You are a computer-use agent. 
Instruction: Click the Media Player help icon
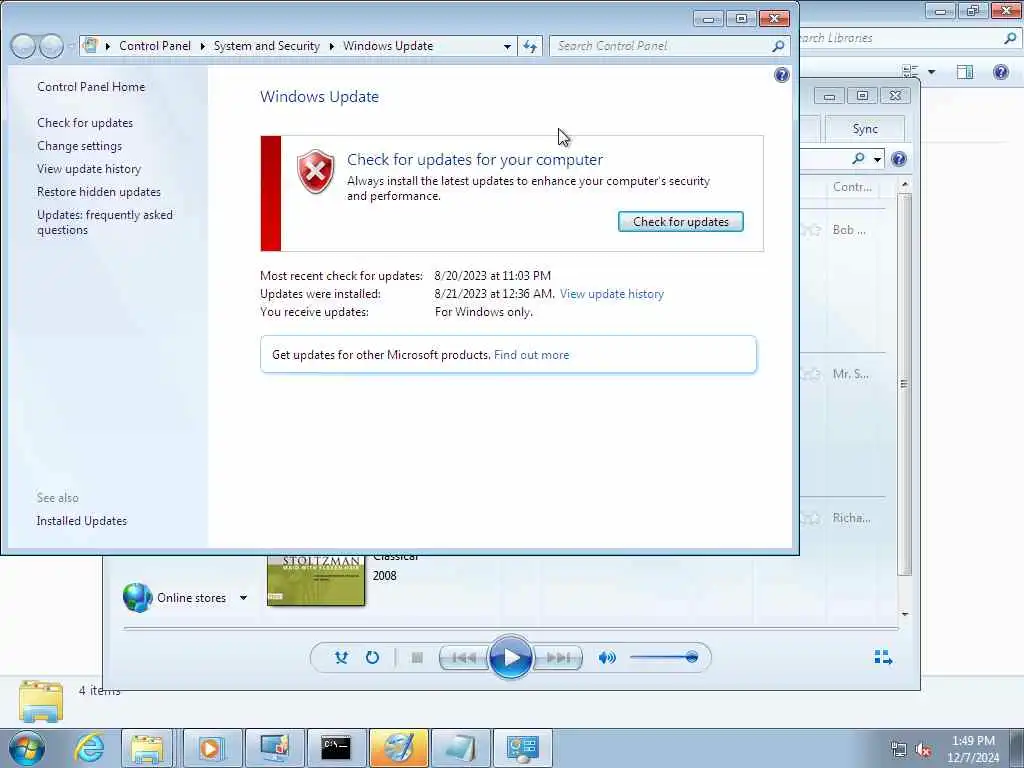tap(899, 159)
